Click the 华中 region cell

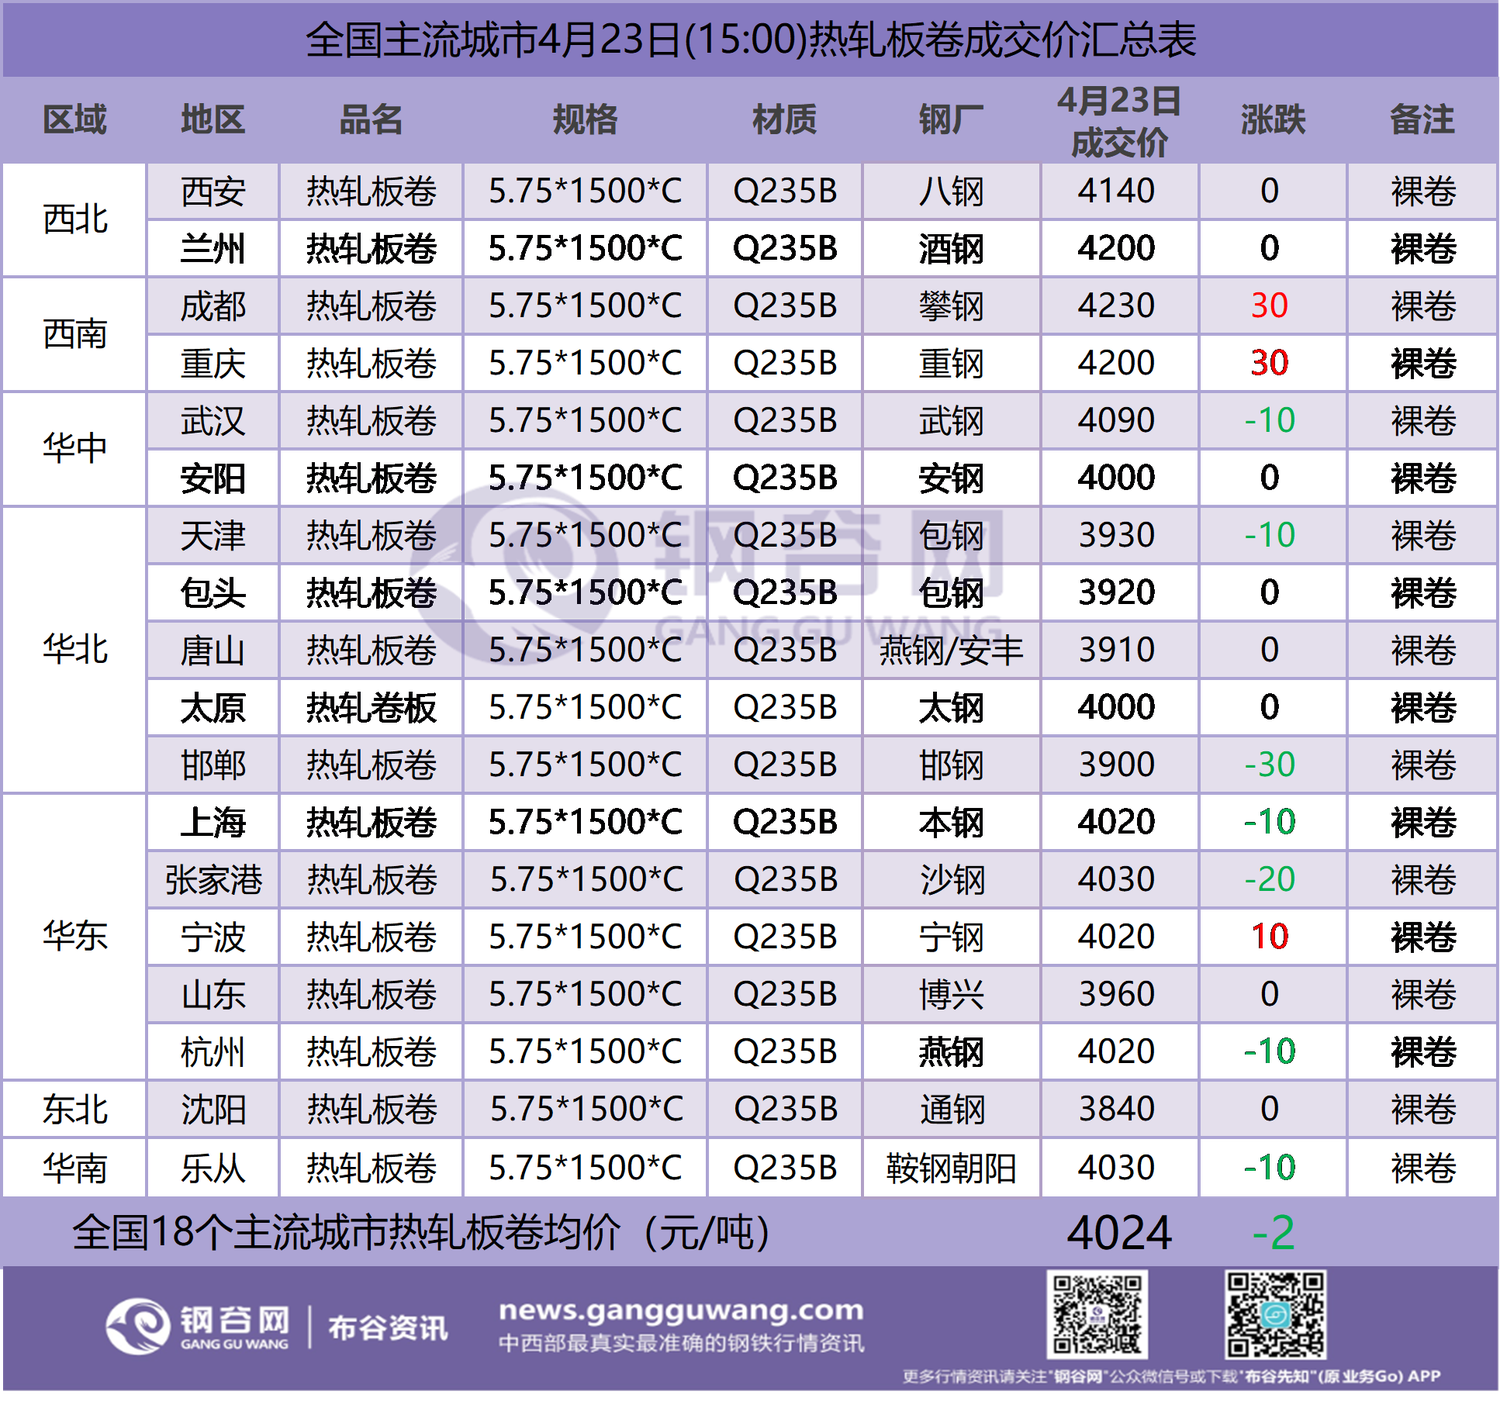point(75,448)
